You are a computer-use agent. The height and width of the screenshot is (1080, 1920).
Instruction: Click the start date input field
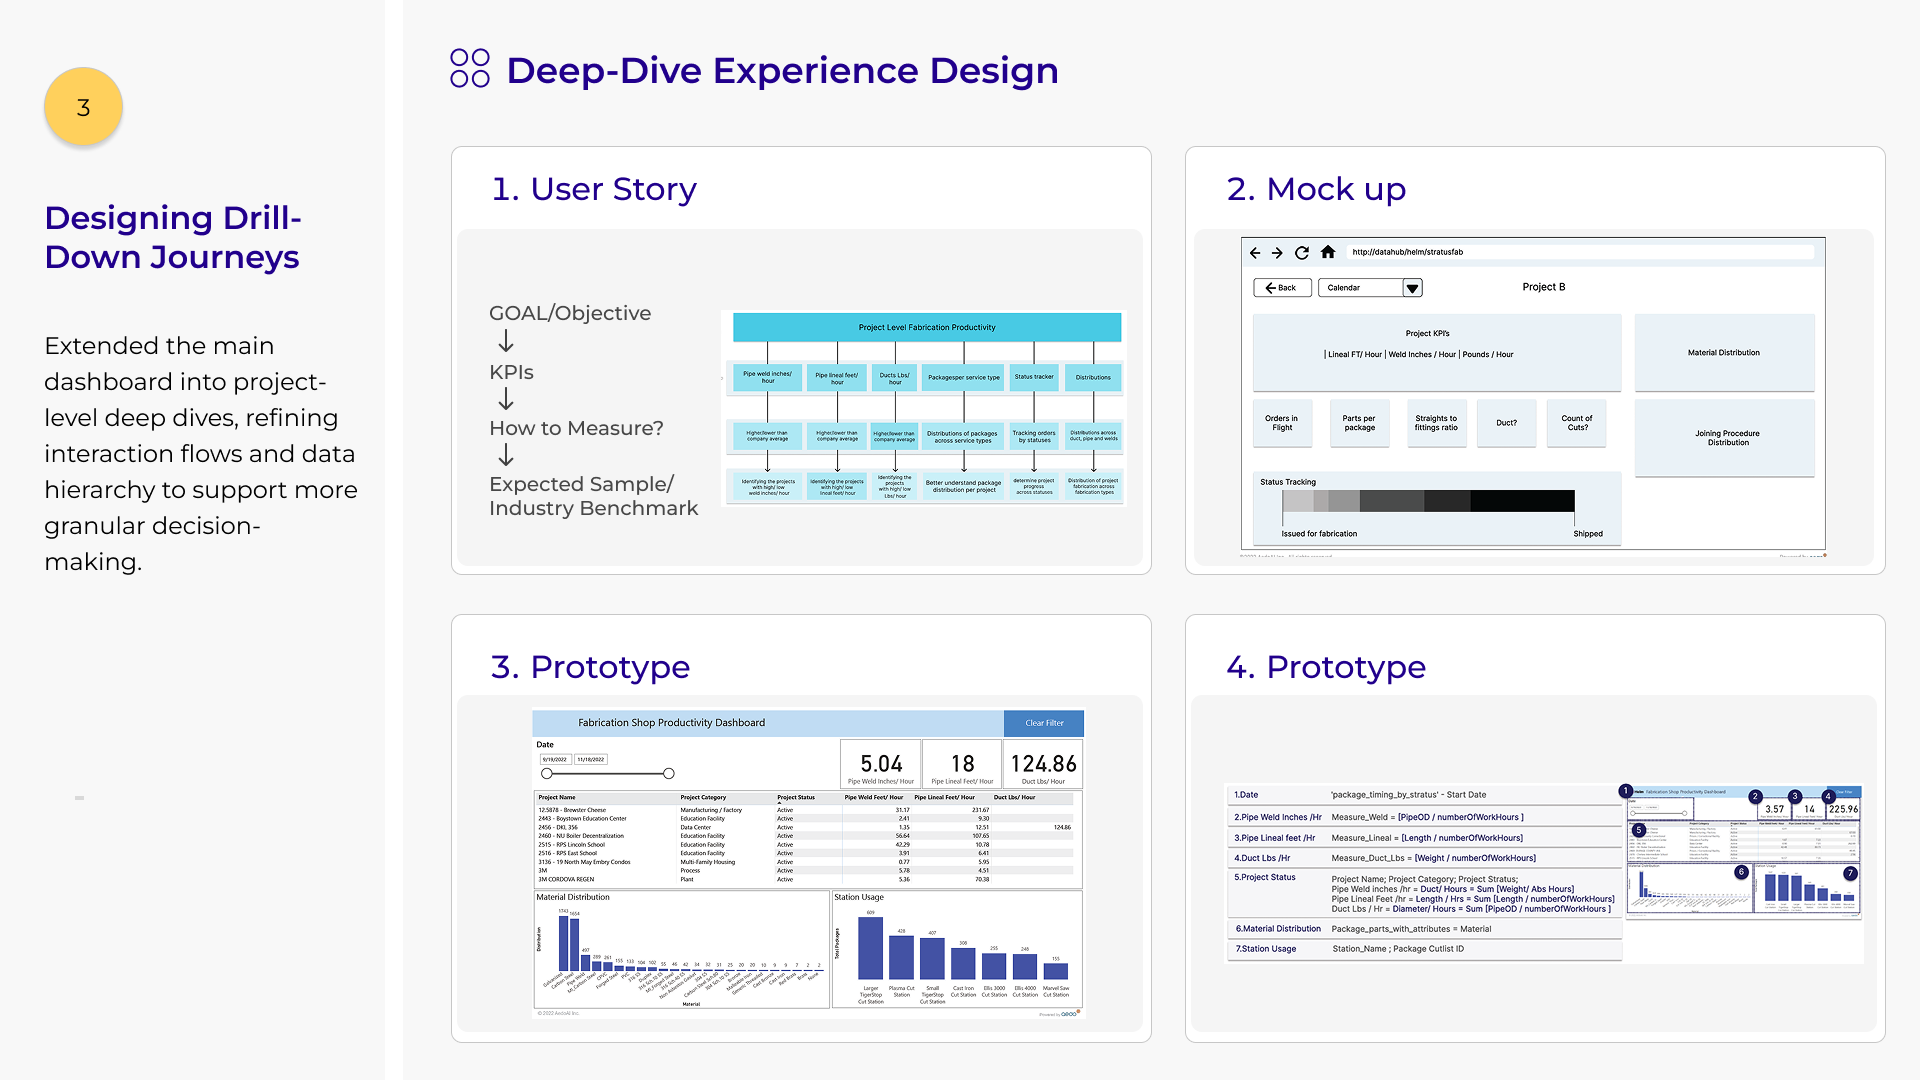(x=555, y=759)
